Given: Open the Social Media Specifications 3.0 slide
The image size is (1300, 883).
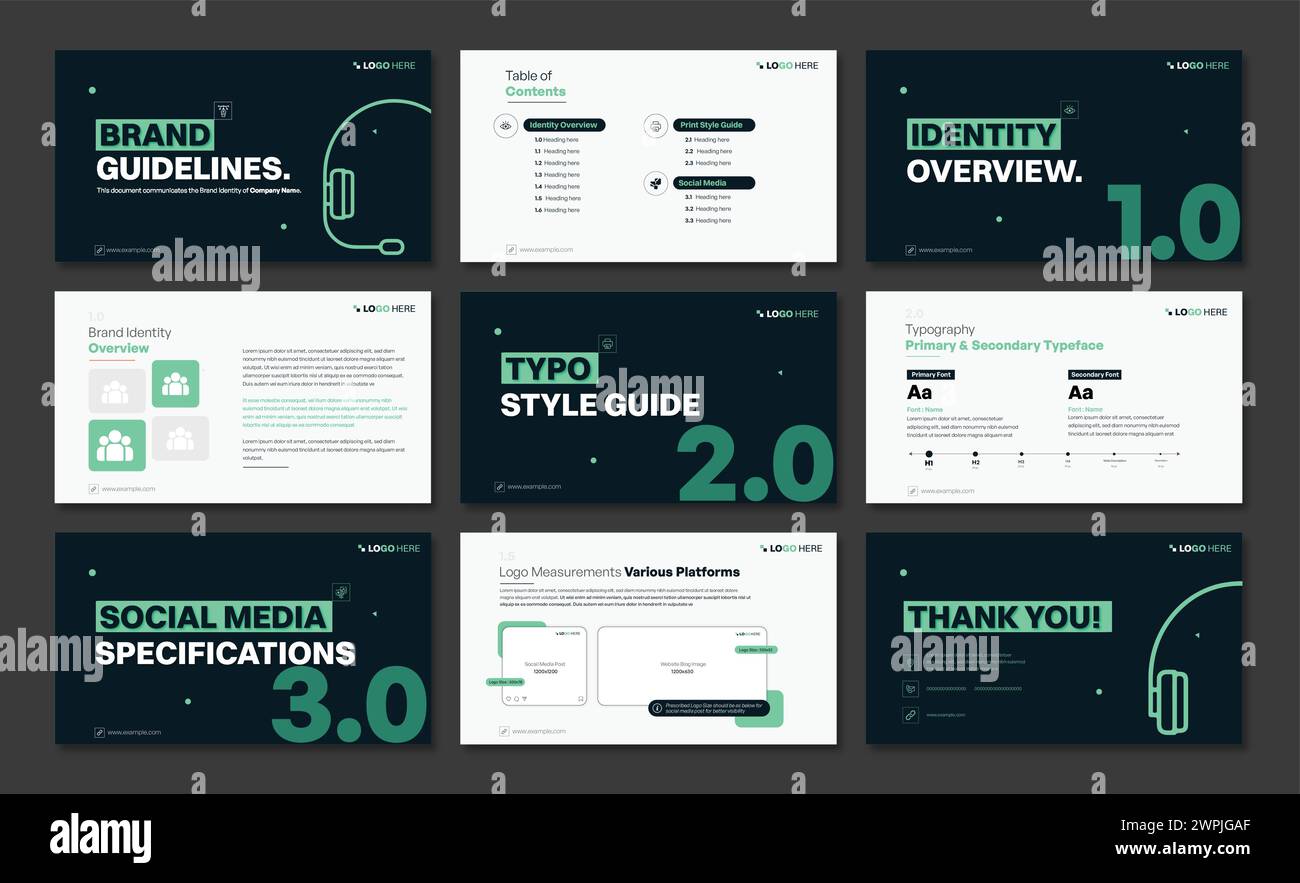Looking at the screenshot, I should (x=243, y=638).
